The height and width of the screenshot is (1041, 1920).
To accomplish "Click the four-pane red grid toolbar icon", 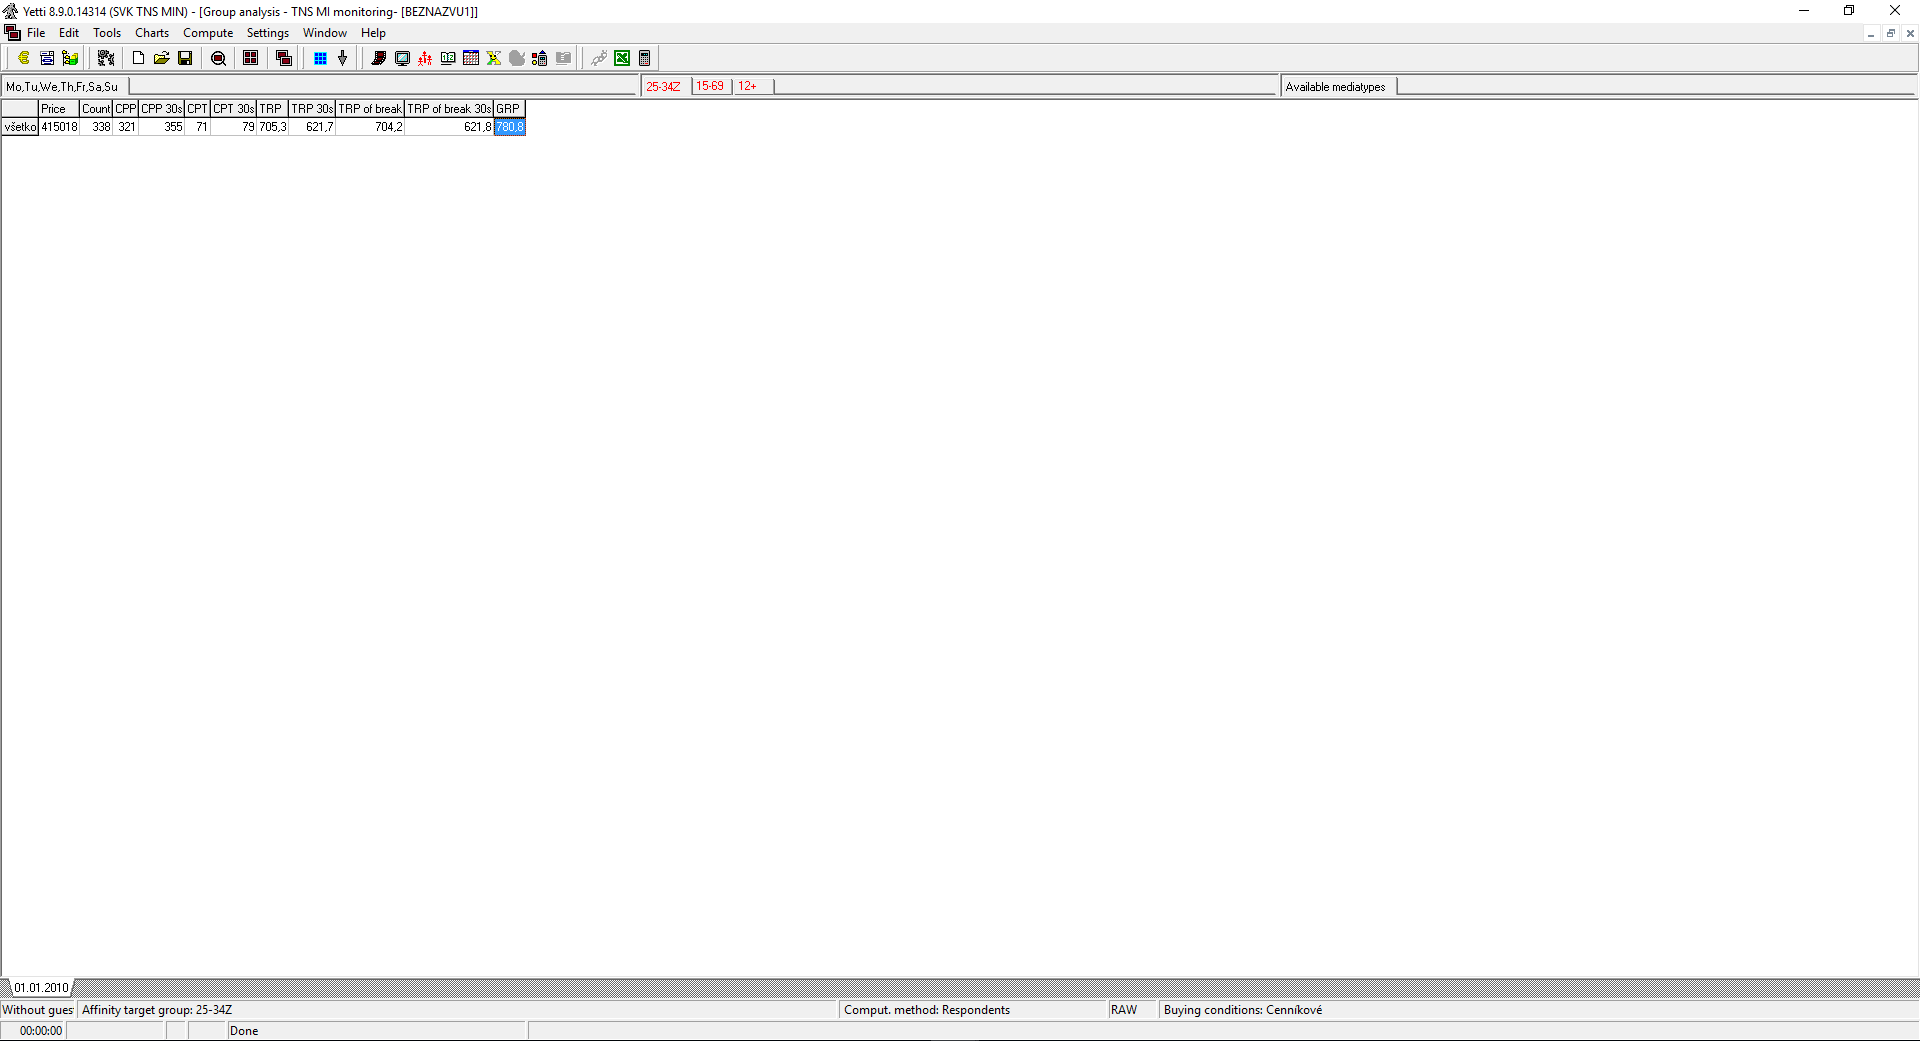I will click(251, 58).
